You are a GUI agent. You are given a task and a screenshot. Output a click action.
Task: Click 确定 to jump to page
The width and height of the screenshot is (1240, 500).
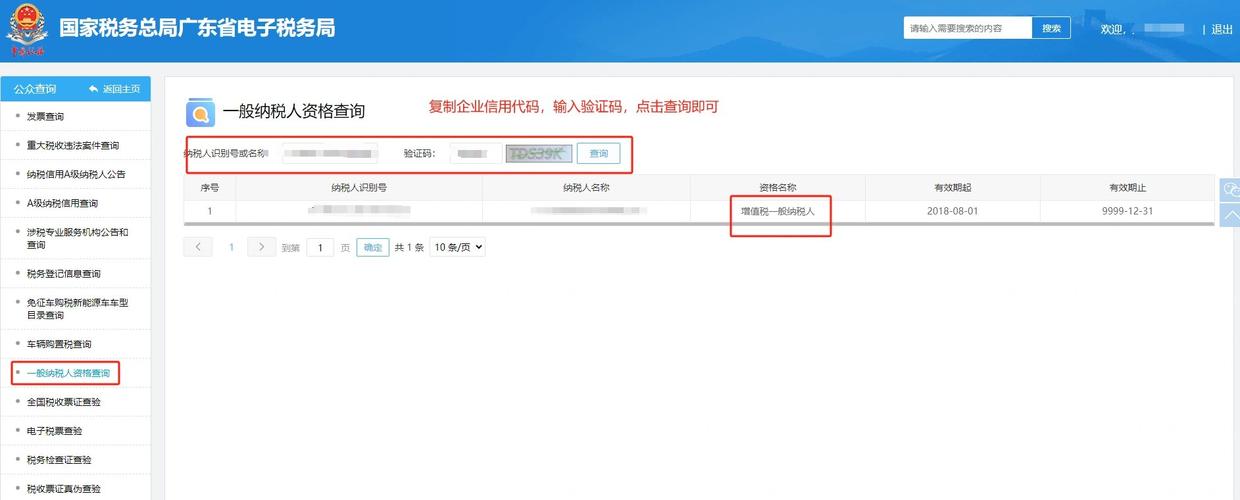click(x=372, y=247)
